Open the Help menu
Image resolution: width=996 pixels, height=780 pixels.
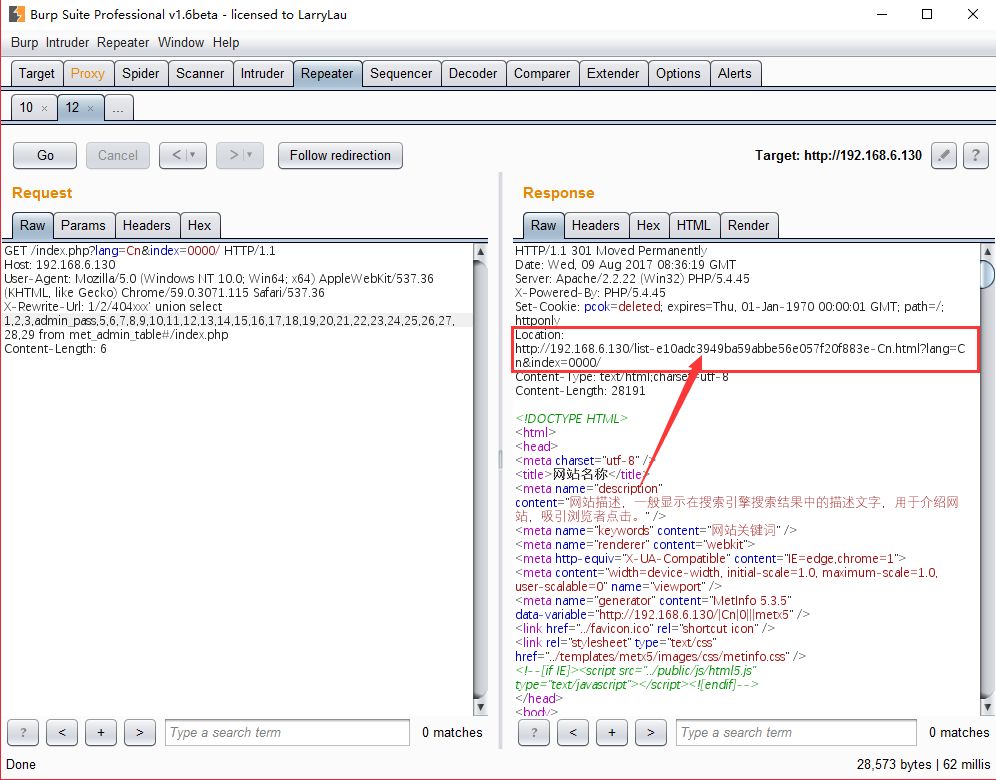[x=225, y=43]
